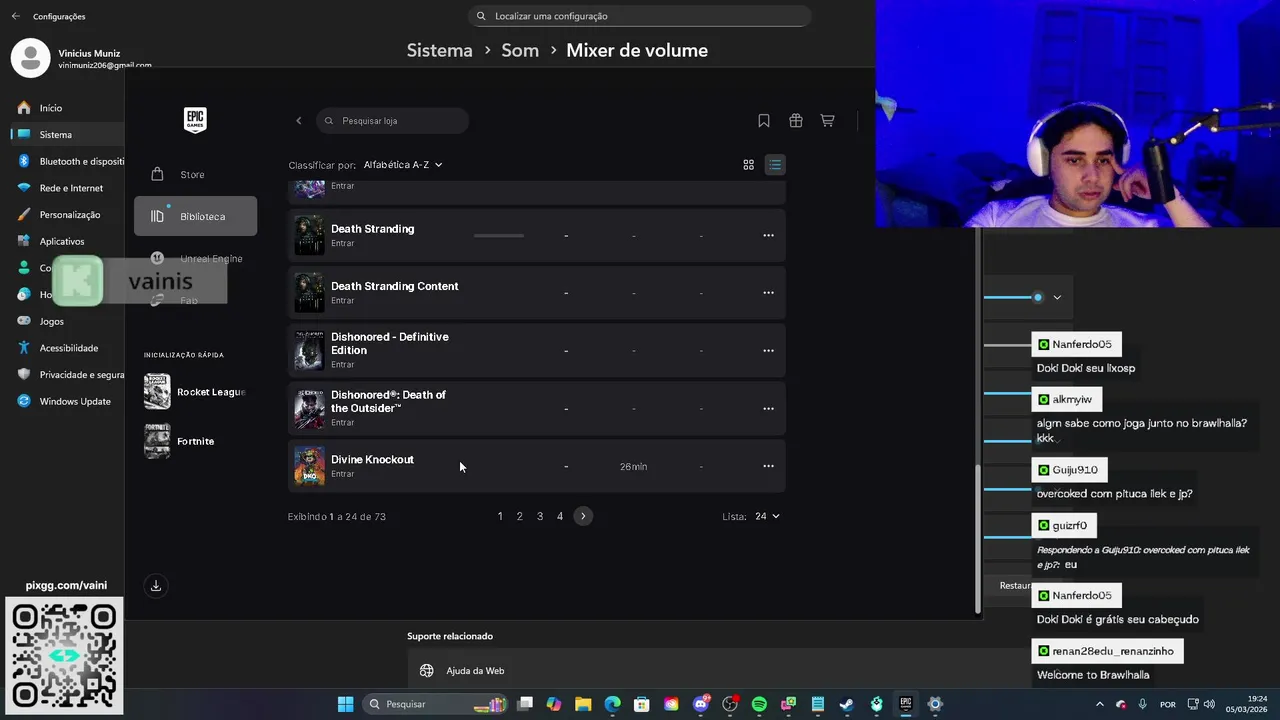Click the taskbar Pesquisar search box
Image resolution: width=1280 pixels, height=720 pixels.
pyautogui.click(x=435, y=704)
